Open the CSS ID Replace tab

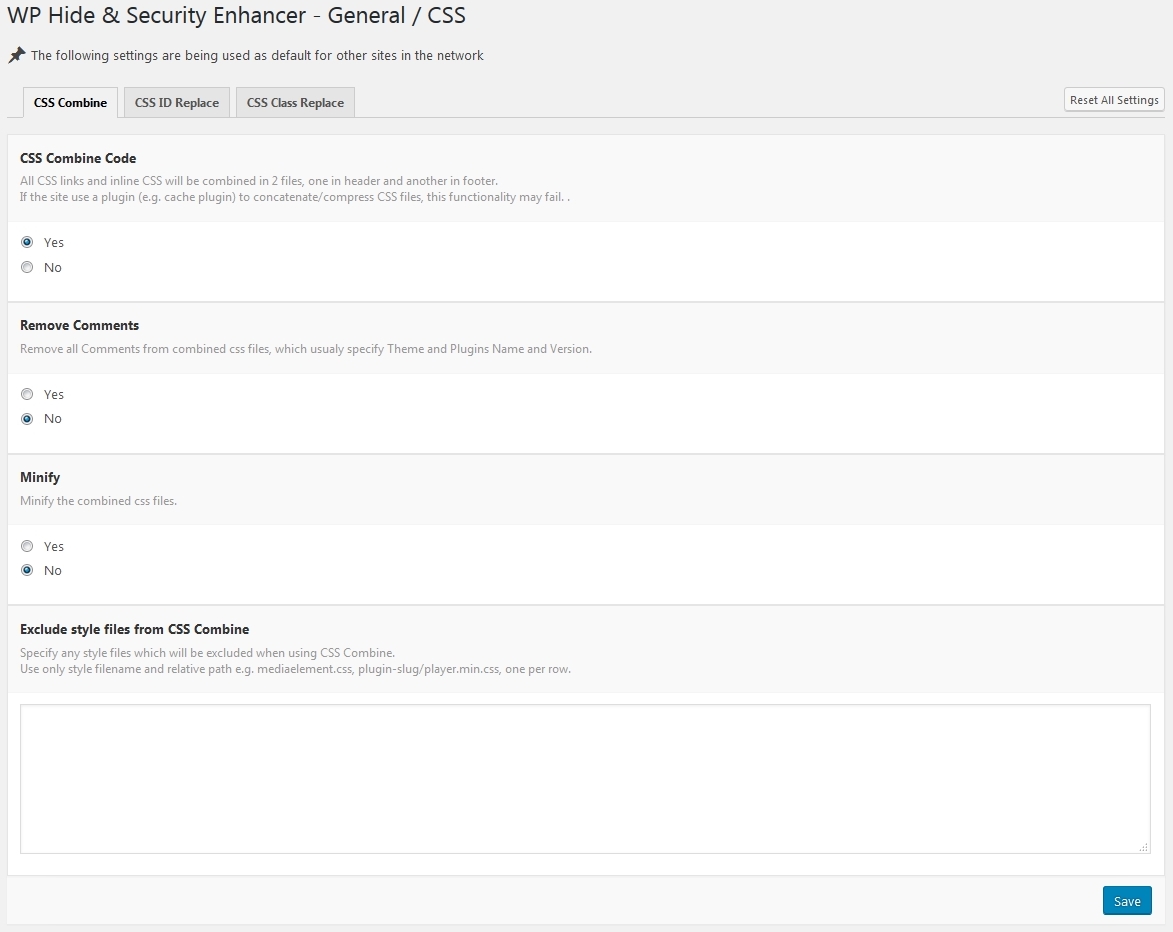click(x=177, y=102)
